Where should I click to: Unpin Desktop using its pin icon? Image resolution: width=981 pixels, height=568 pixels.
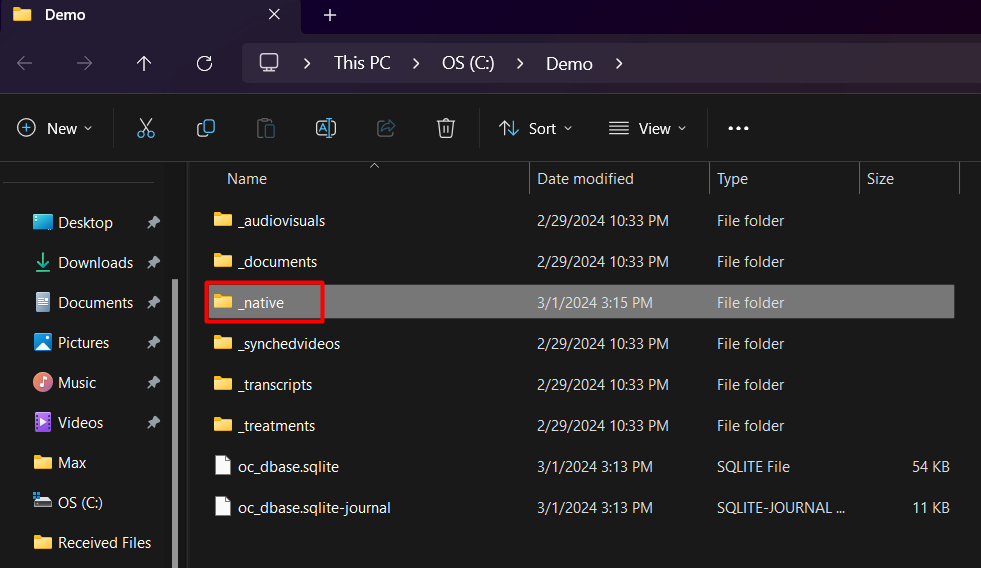[x=153, y=223]
